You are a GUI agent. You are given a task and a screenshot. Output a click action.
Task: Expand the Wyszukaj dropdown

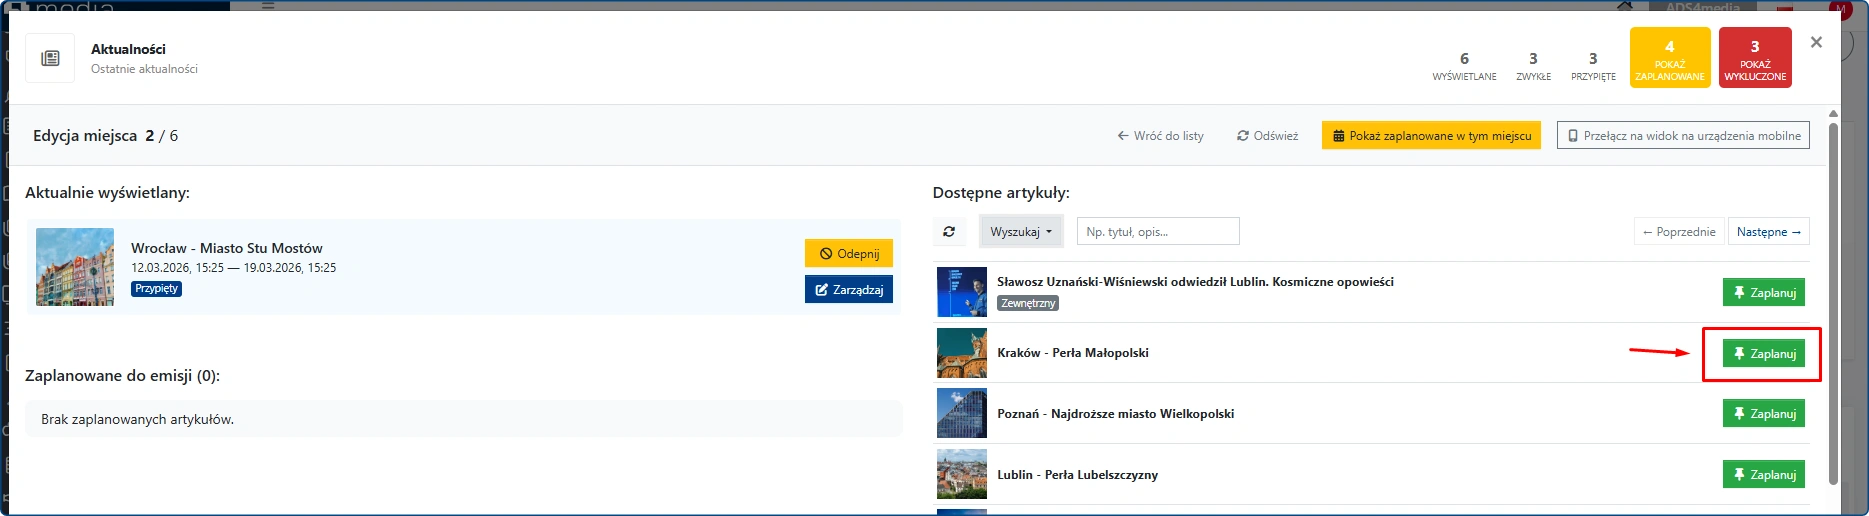tap(1021, 232)
